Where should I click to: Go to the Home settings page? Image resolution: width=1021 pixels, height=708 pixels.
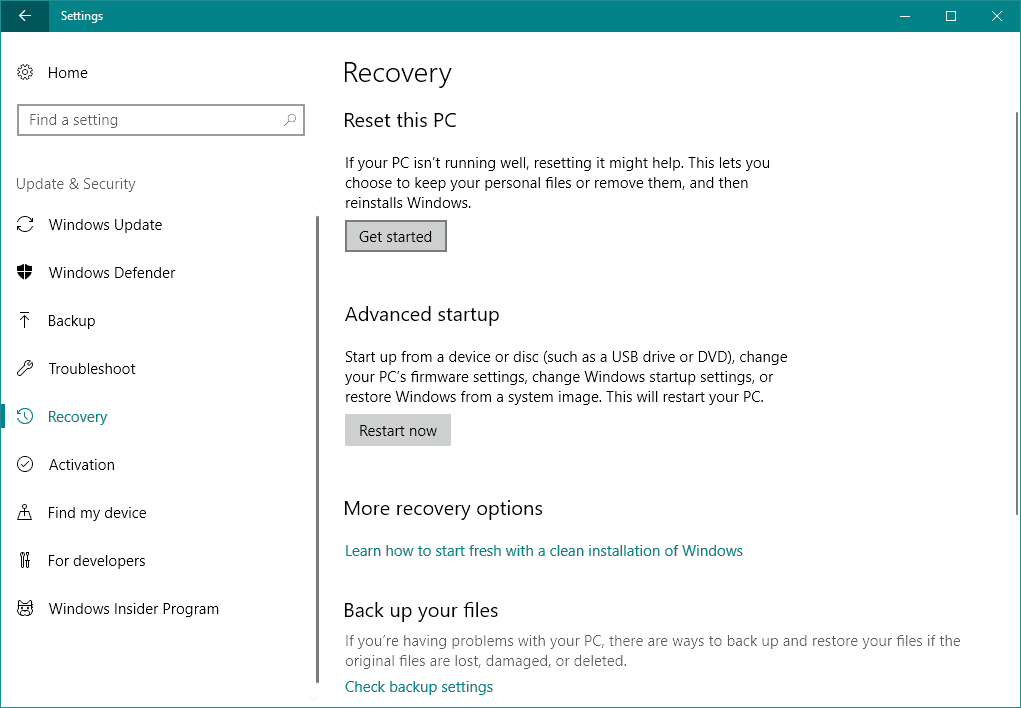pos(68,72)
